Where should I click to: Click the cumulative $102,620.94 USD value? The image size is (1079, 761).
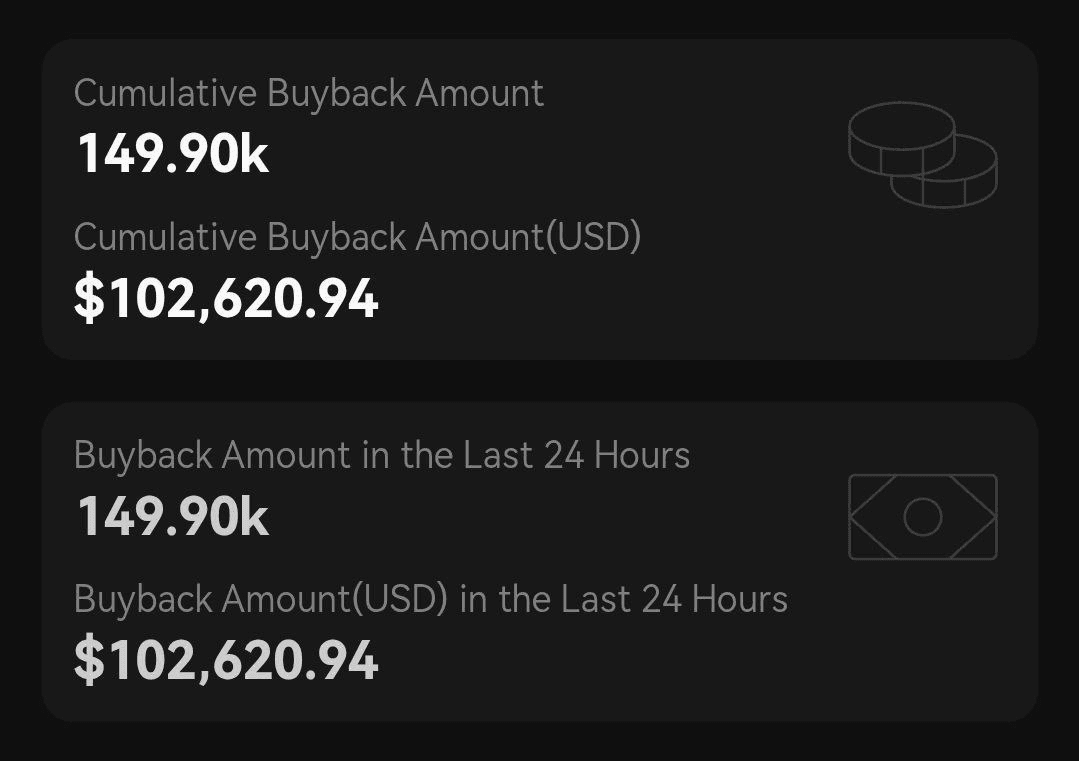click(x=227, y=299)
